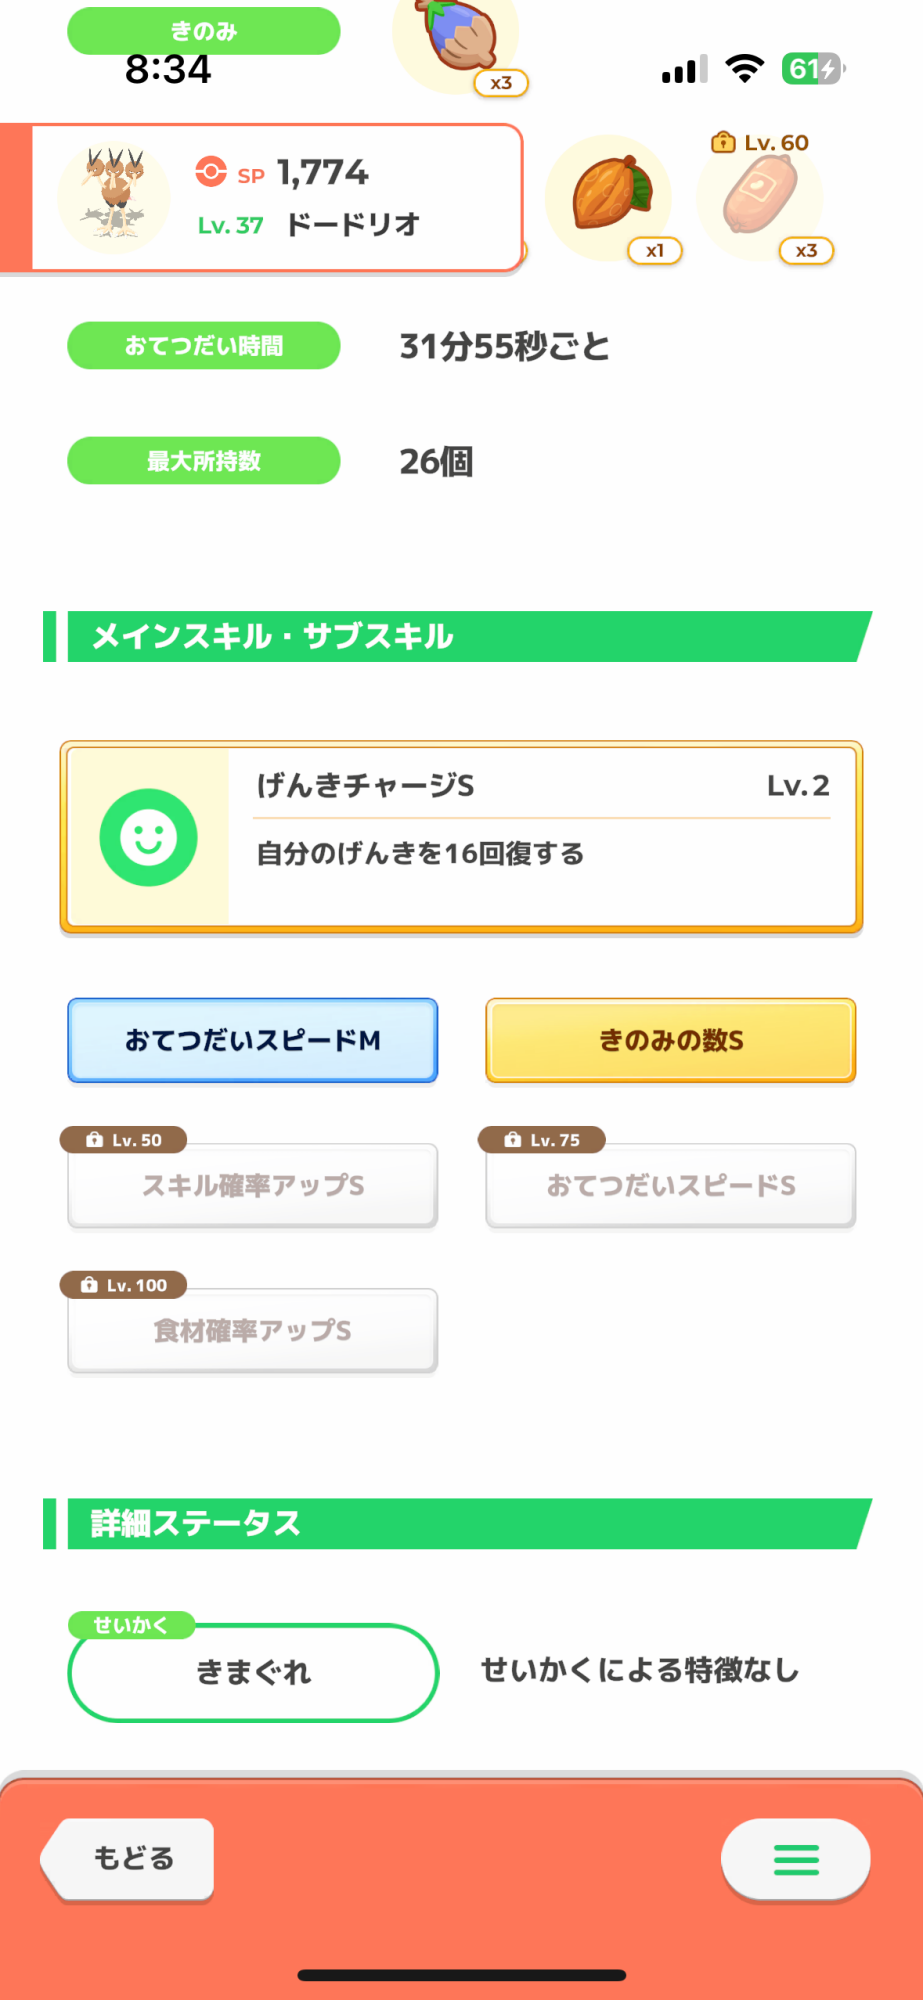
Task: Tap the red Pokéball SP icon
Action: [211, 172]
